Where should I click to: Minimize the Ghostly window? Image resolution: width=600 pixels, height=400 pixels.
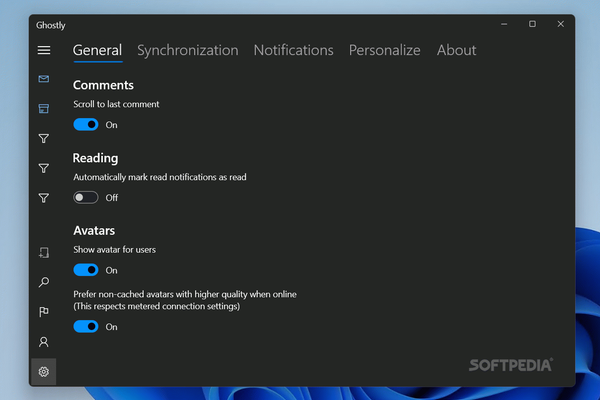pos(504,24)
